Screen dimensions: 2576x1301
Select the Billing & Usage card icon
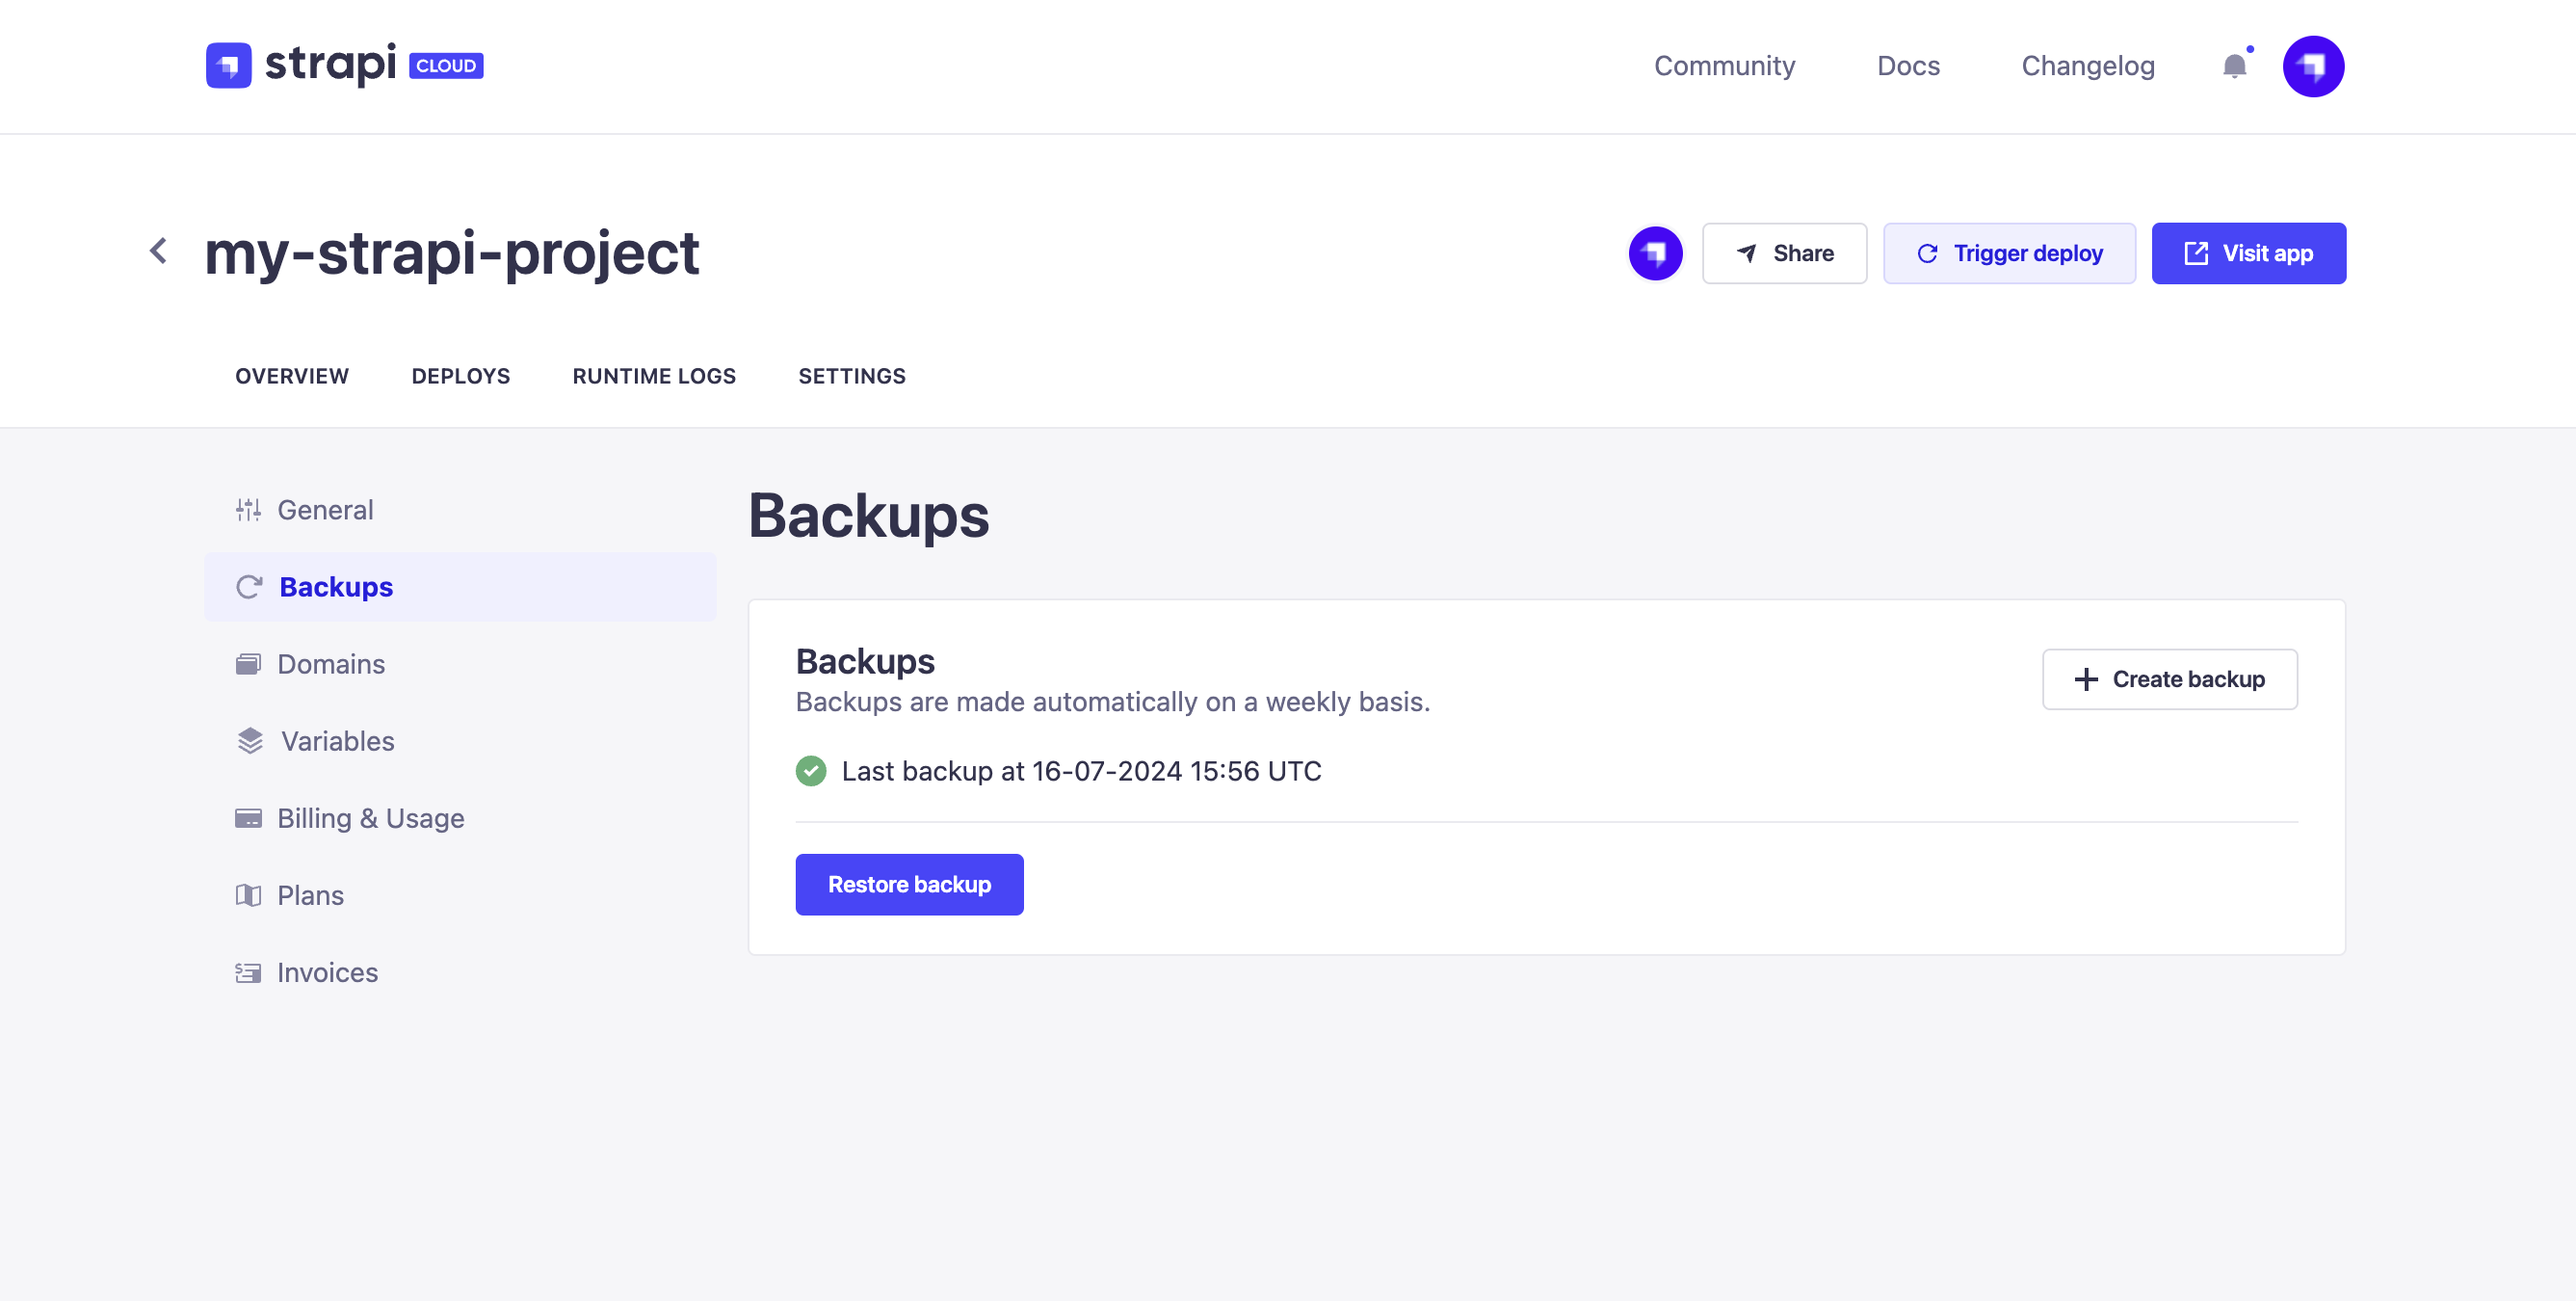(x=248, y=818)
